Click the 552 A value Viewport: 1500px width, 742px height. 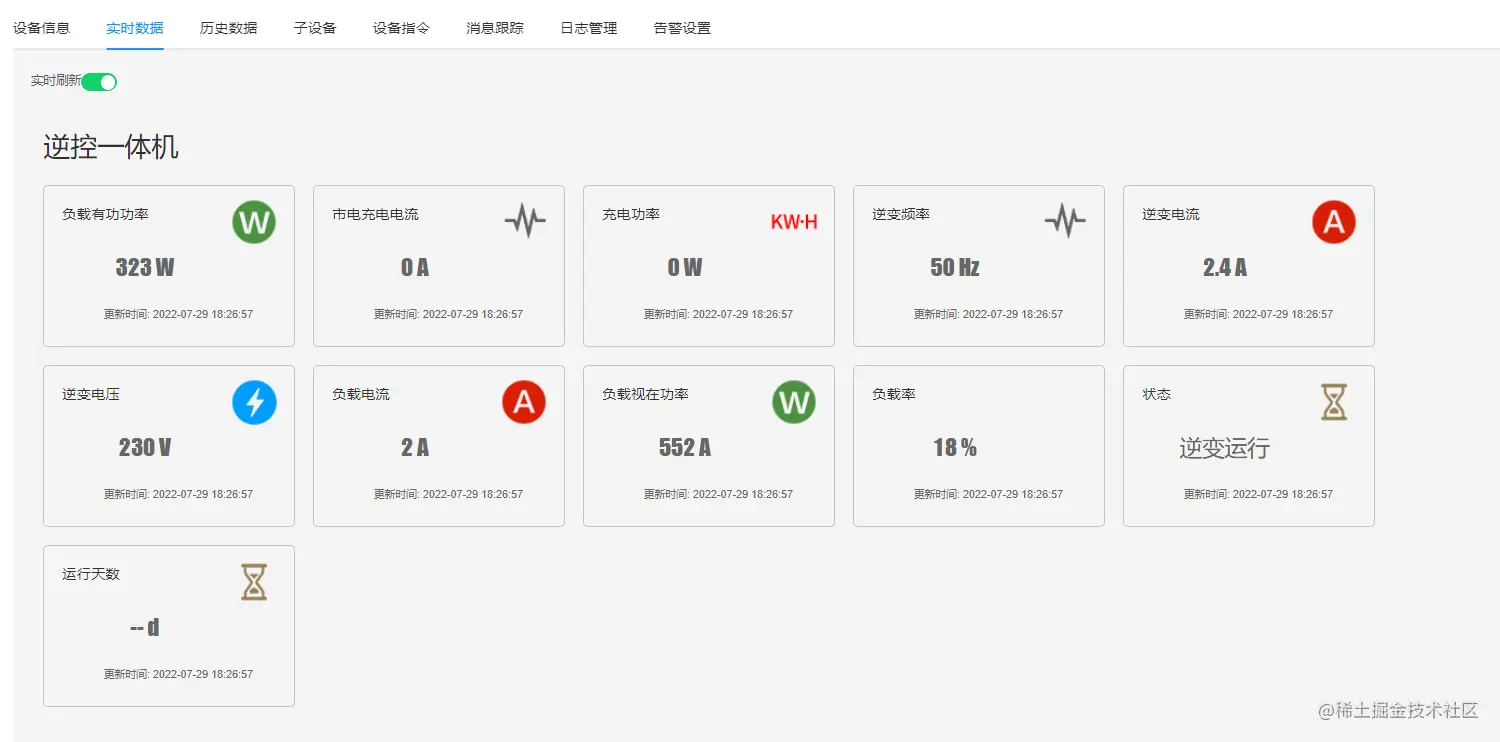[x=685, y=447]
